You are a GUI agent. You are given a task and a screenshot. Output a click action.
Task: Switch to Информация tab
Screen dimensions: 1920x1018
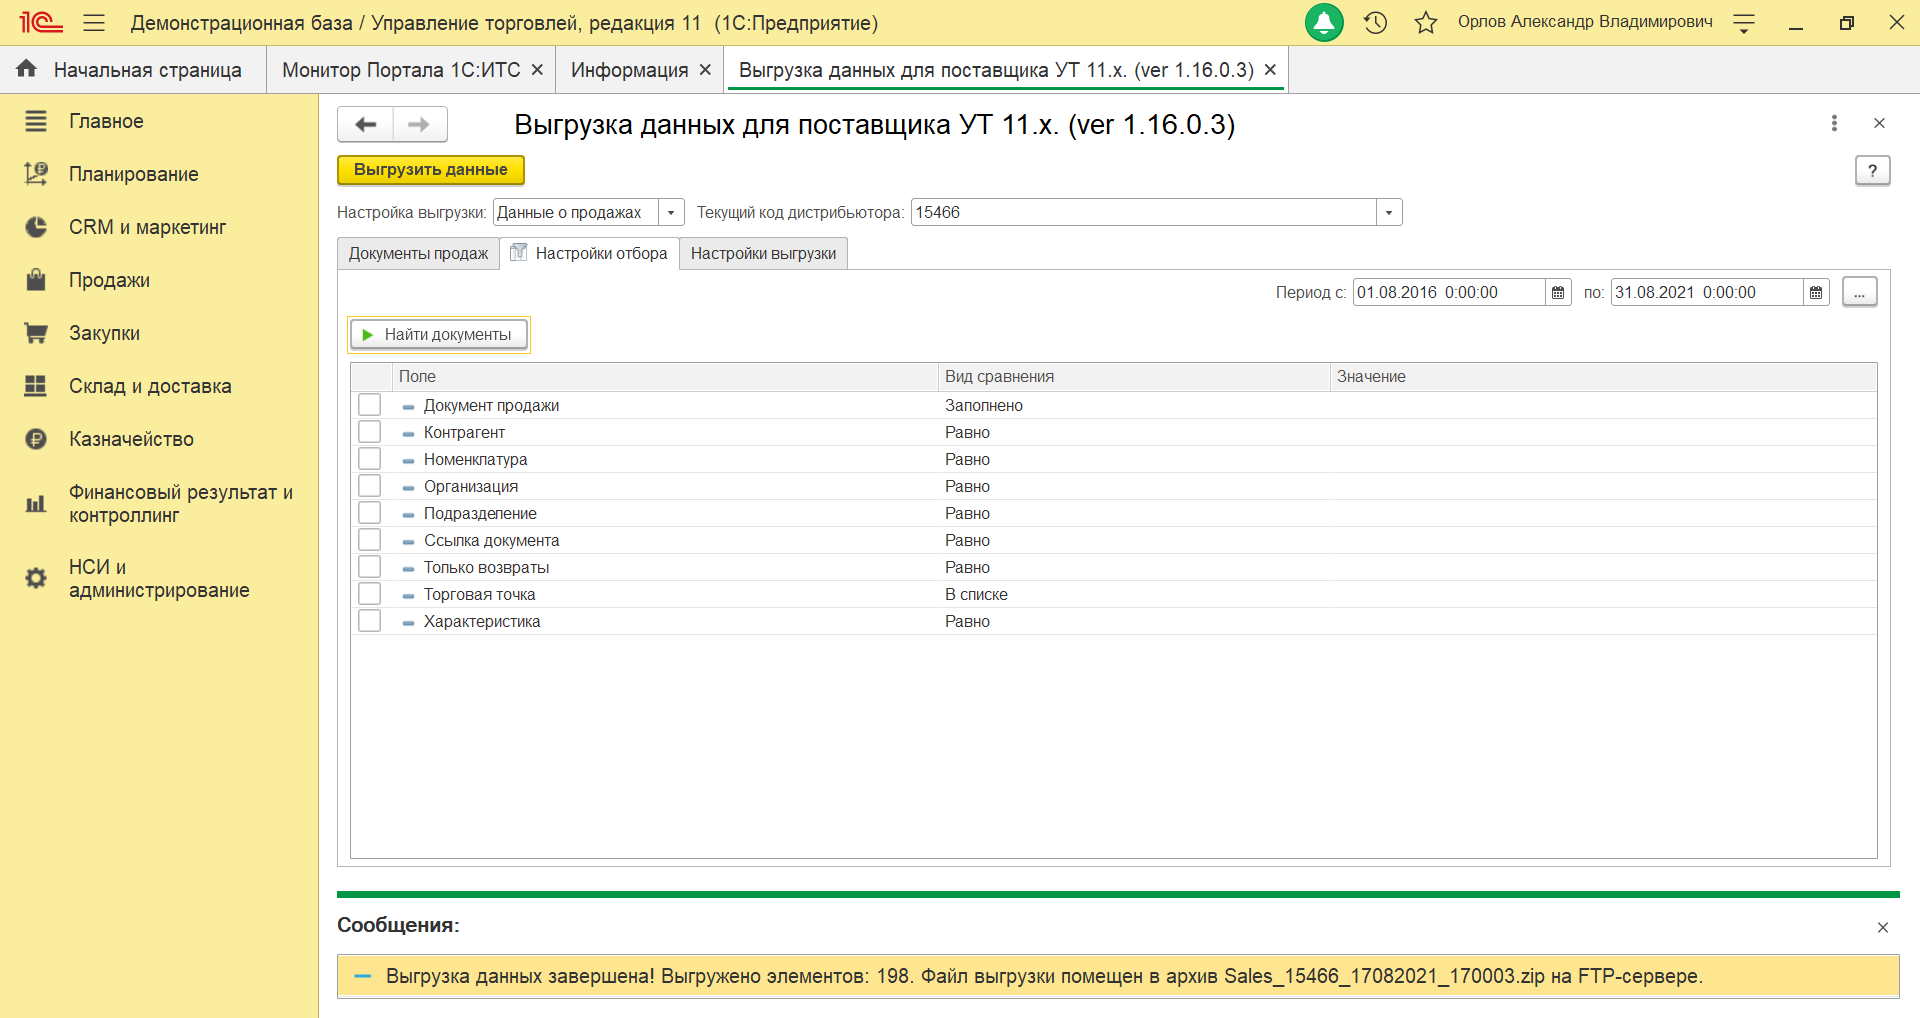click(x=629, y=70)
